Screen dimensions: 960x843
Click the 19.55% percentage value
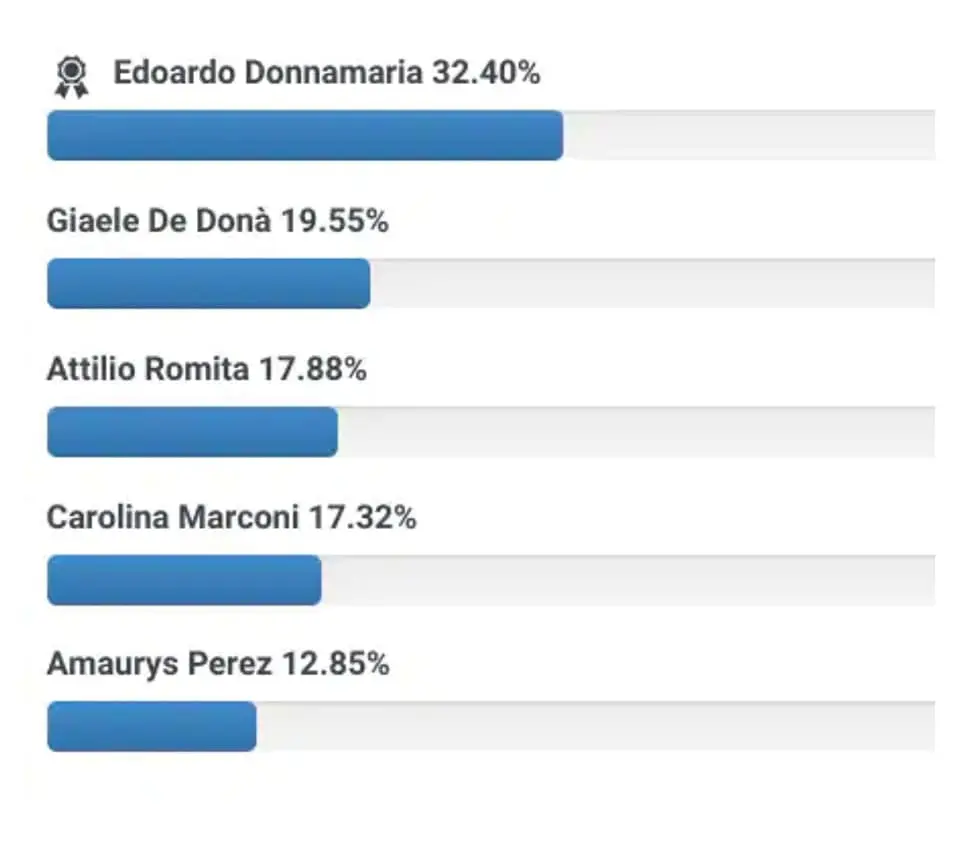tap(334, 221)
